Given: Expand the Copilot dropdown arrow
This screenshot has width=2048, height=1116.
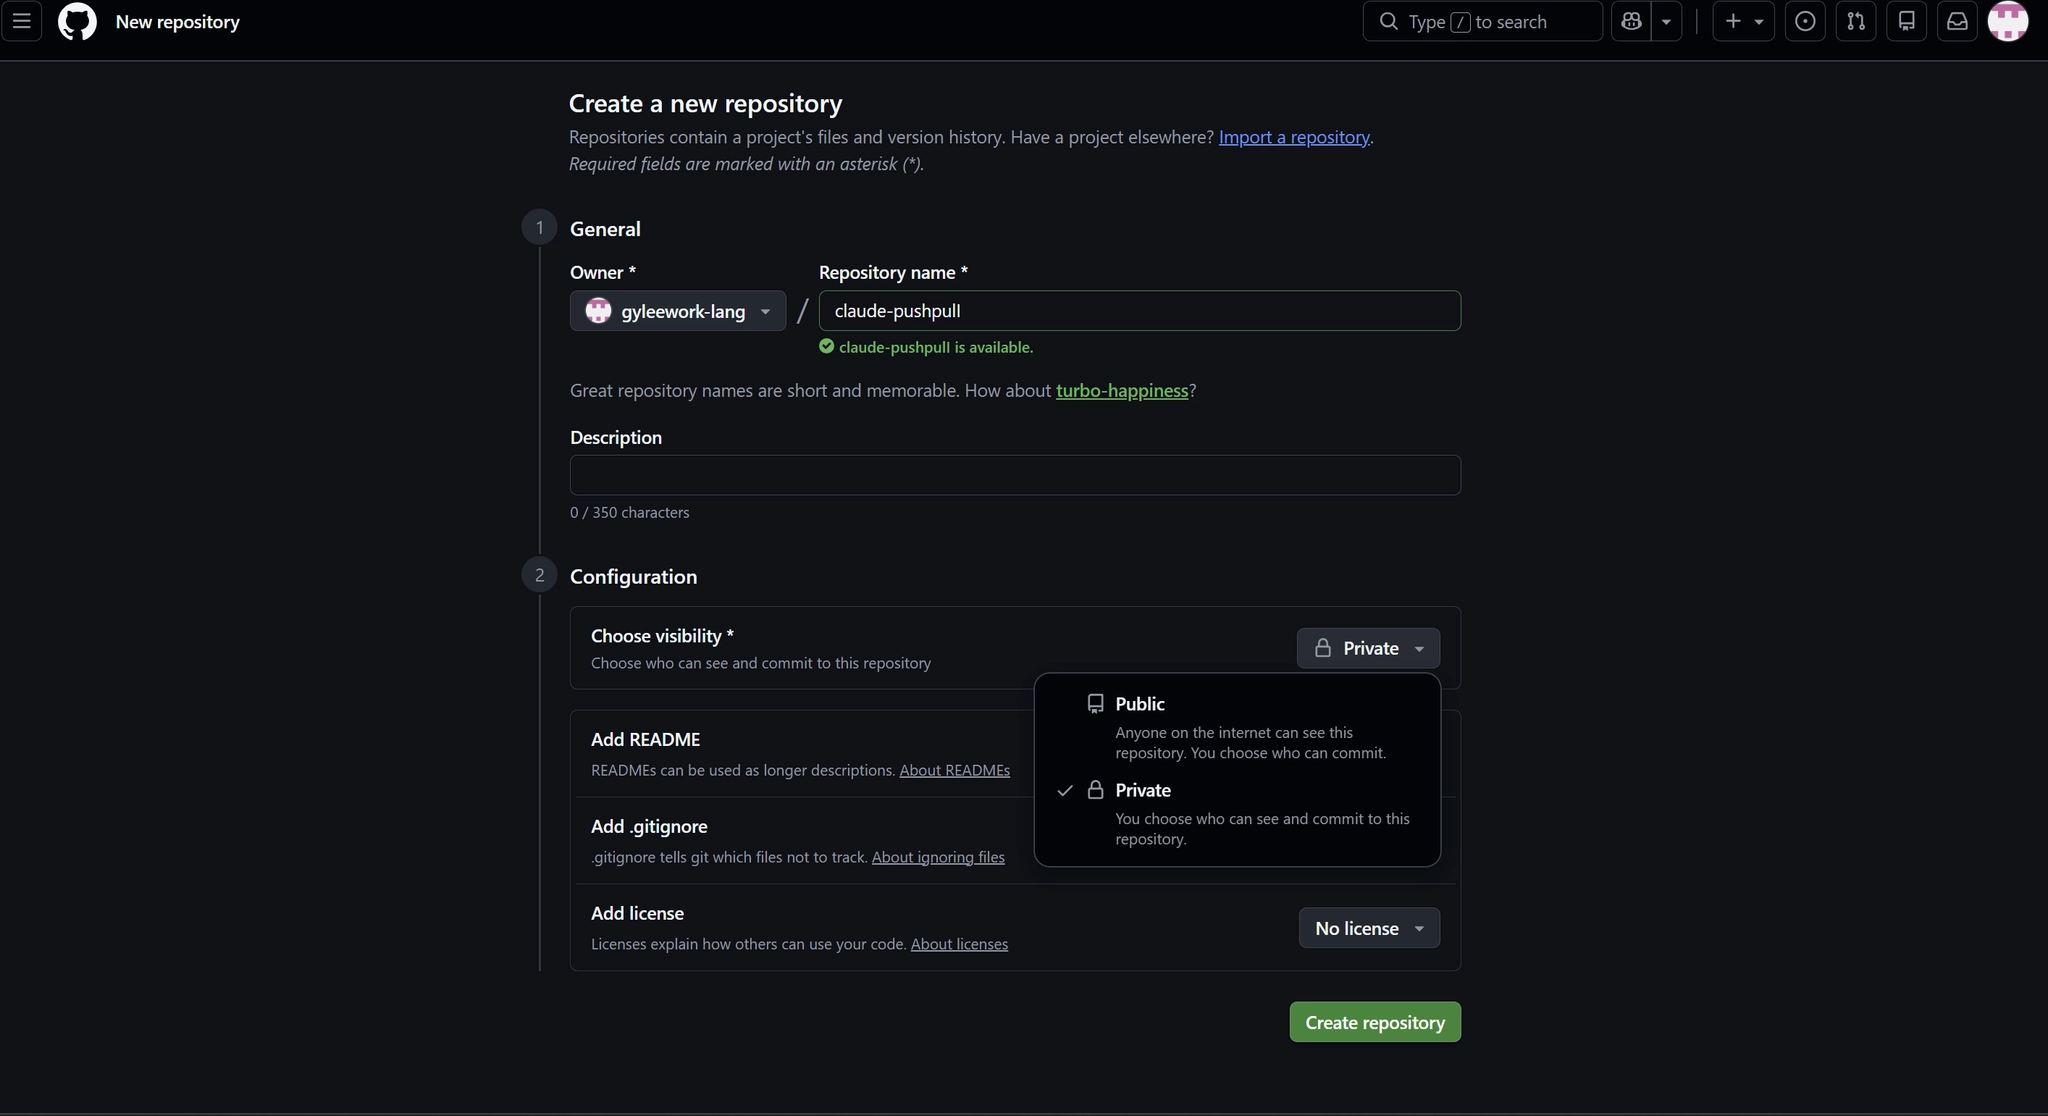Looking at the screenshot, I should [x=1666, y=21].
